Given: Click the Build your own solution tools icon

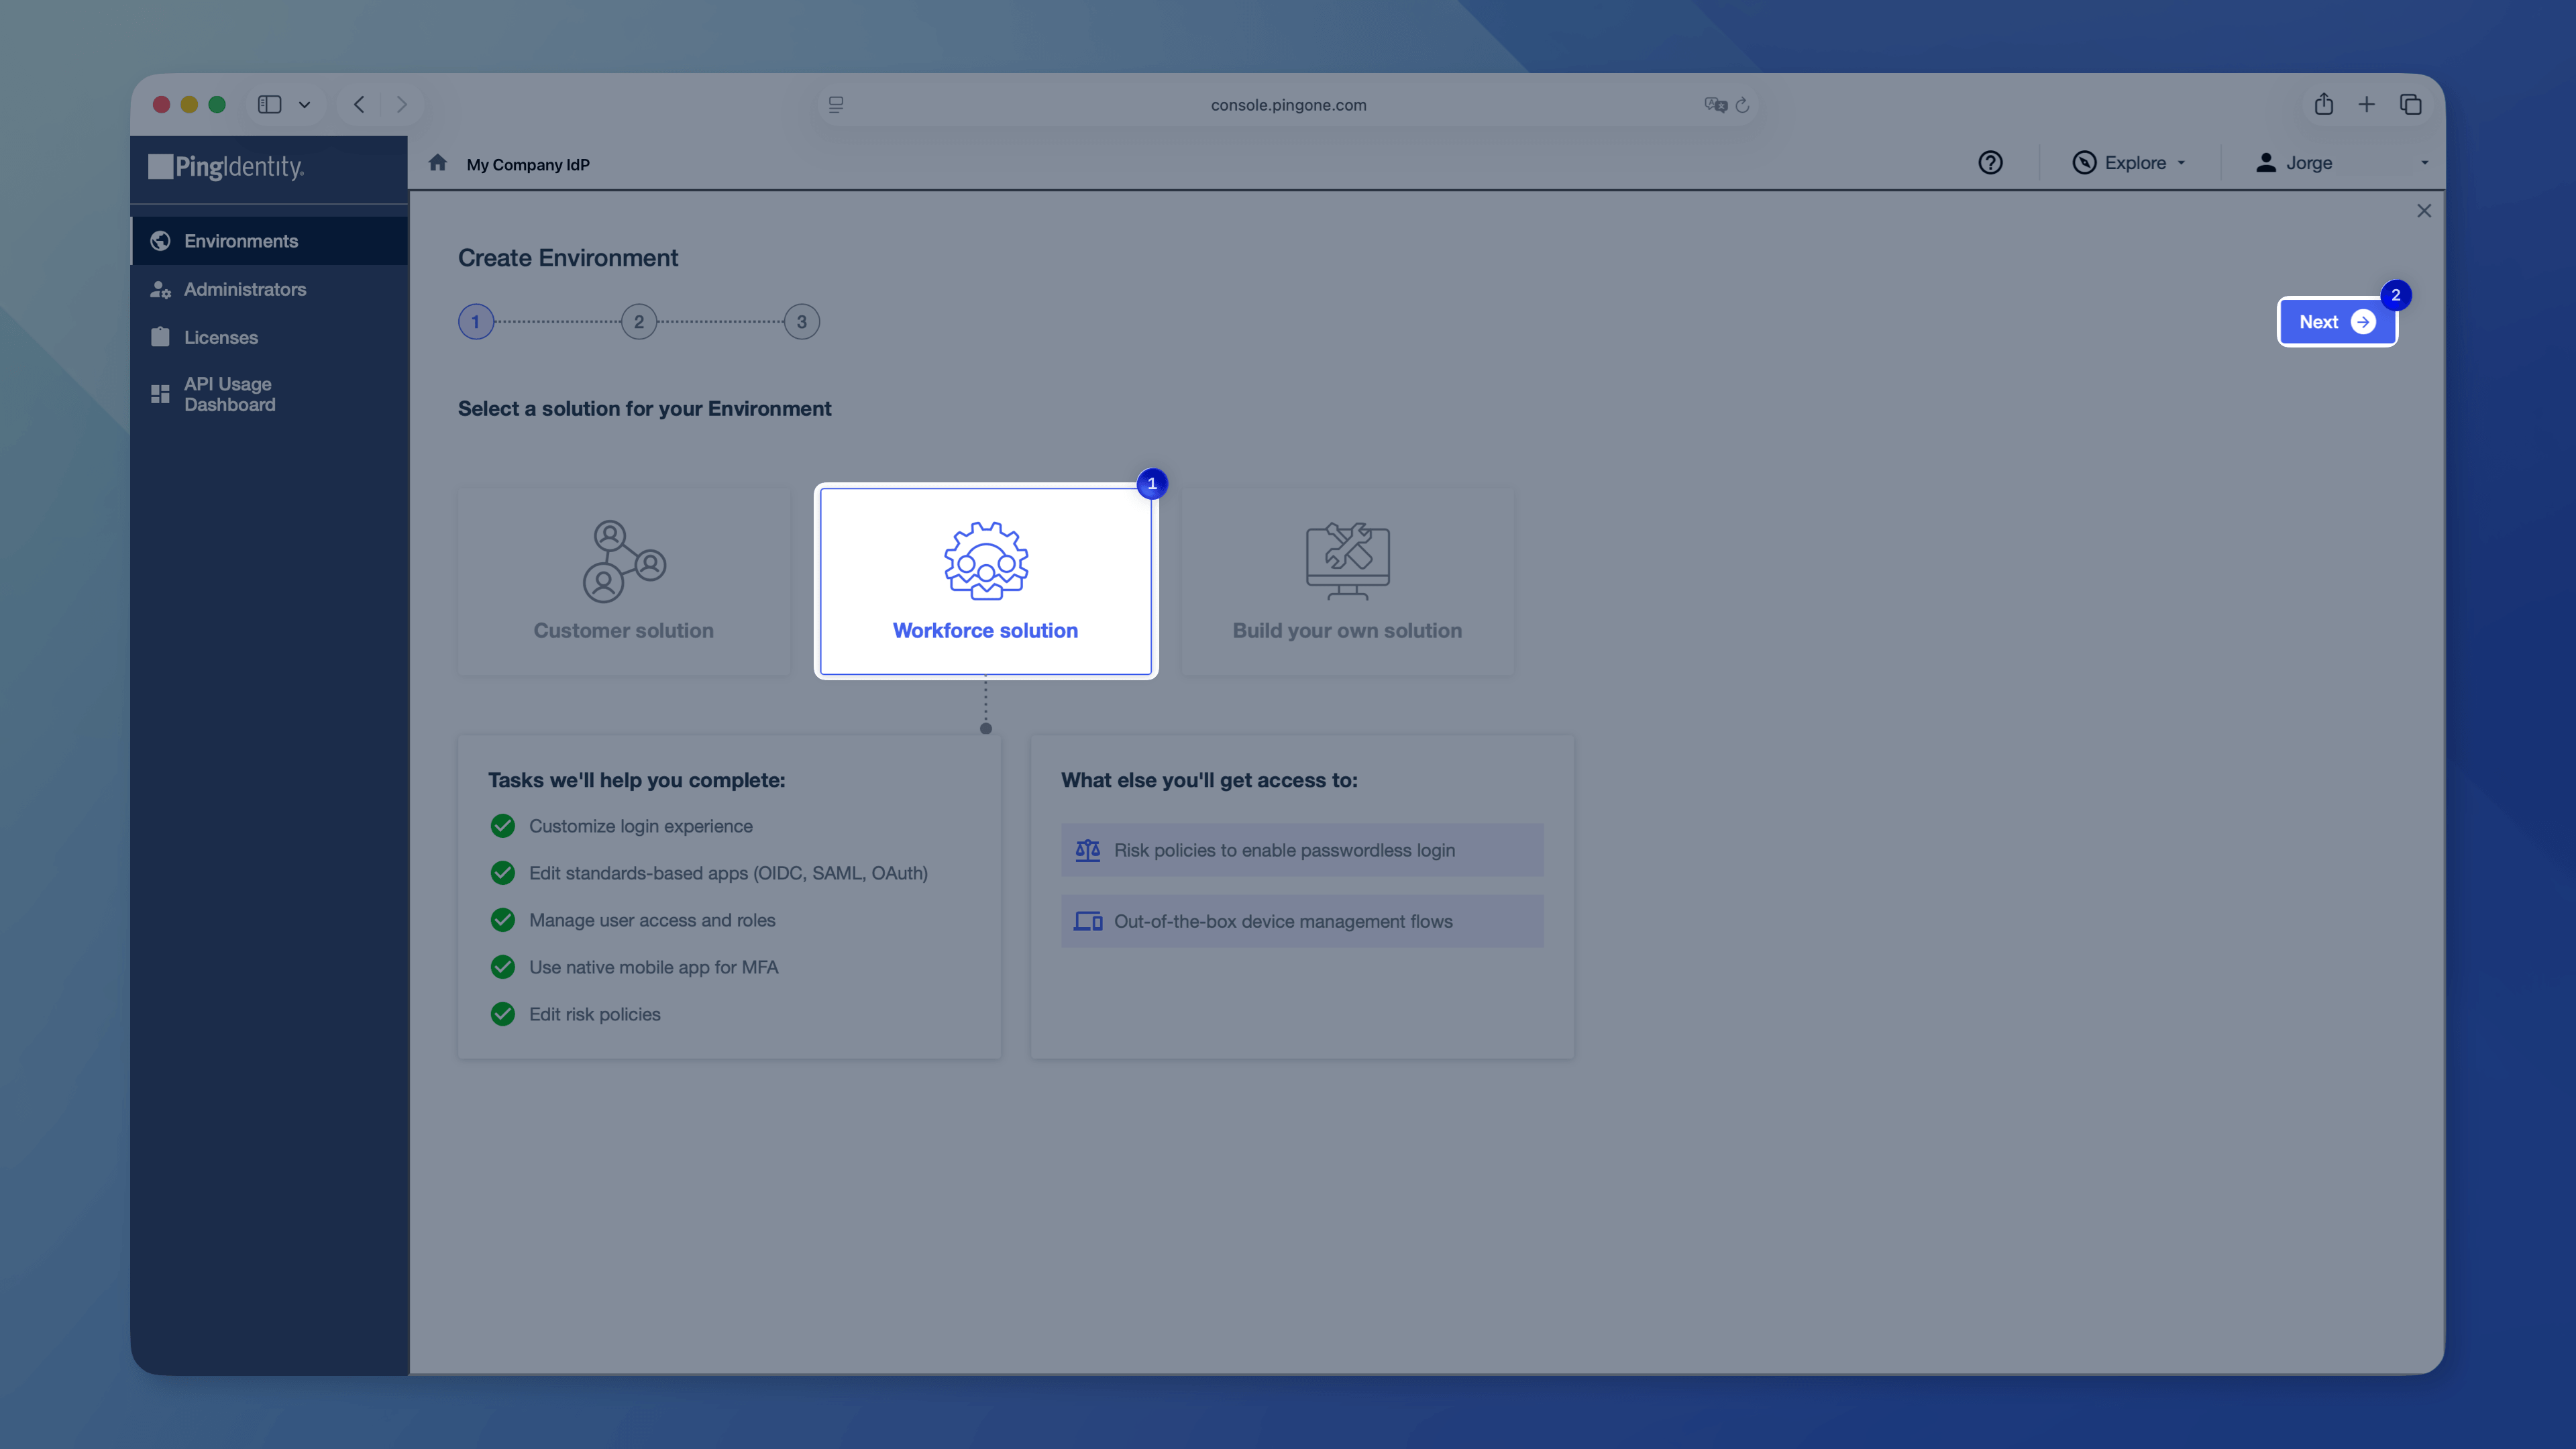Looking at the screenshot, I should coord(1347,561).
